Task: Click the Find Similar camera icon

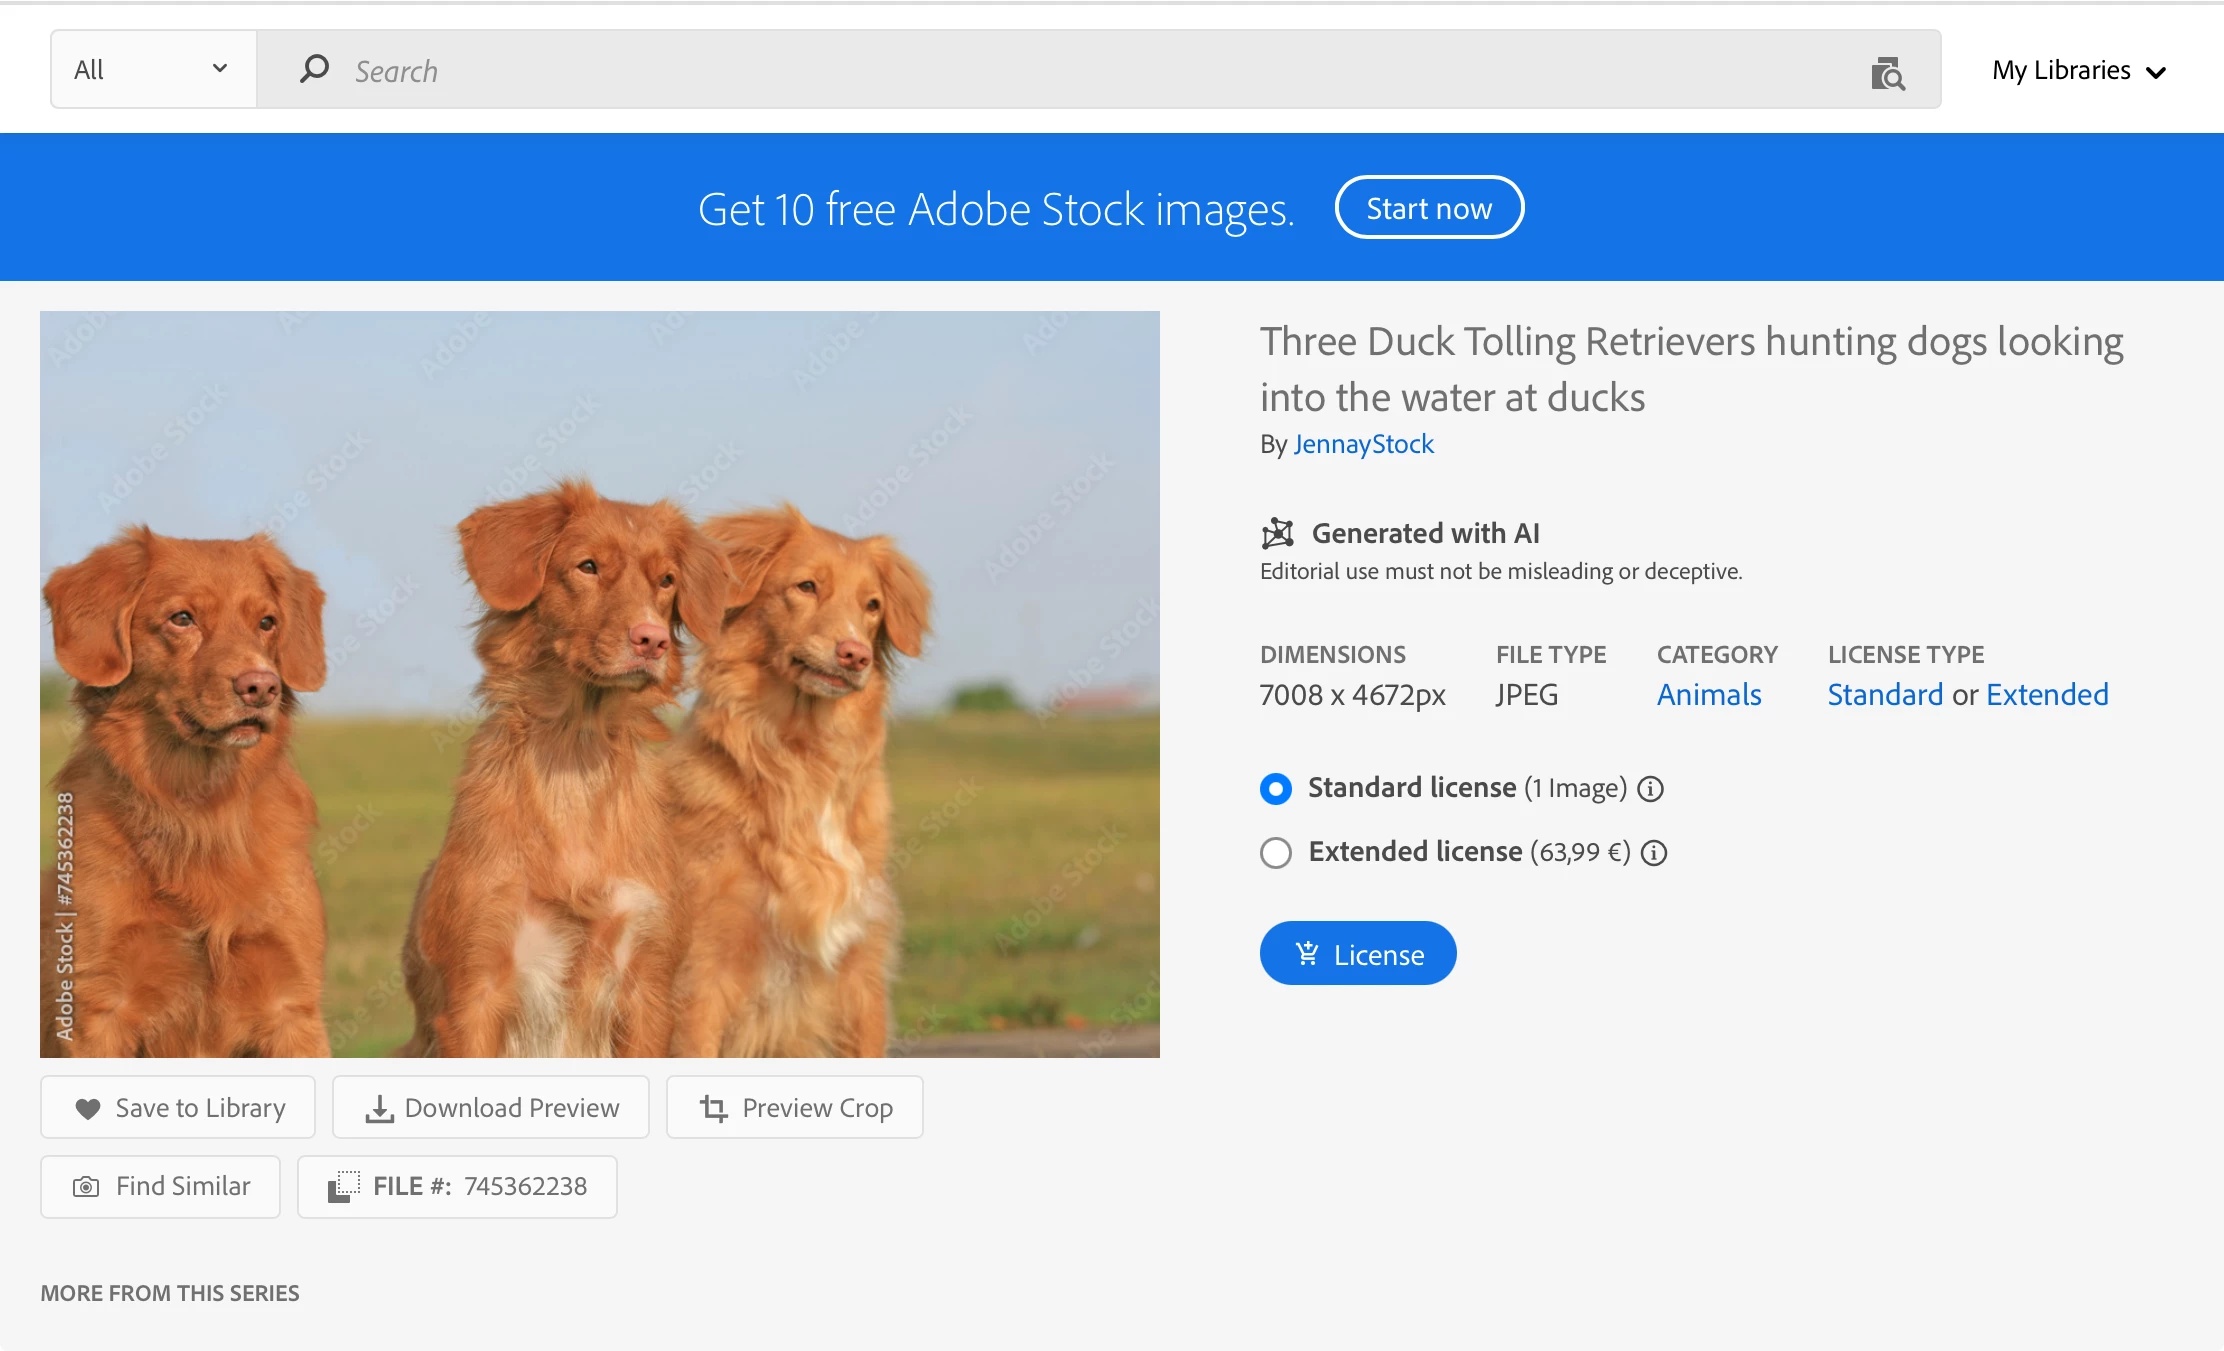Action: click(86, 1187)
